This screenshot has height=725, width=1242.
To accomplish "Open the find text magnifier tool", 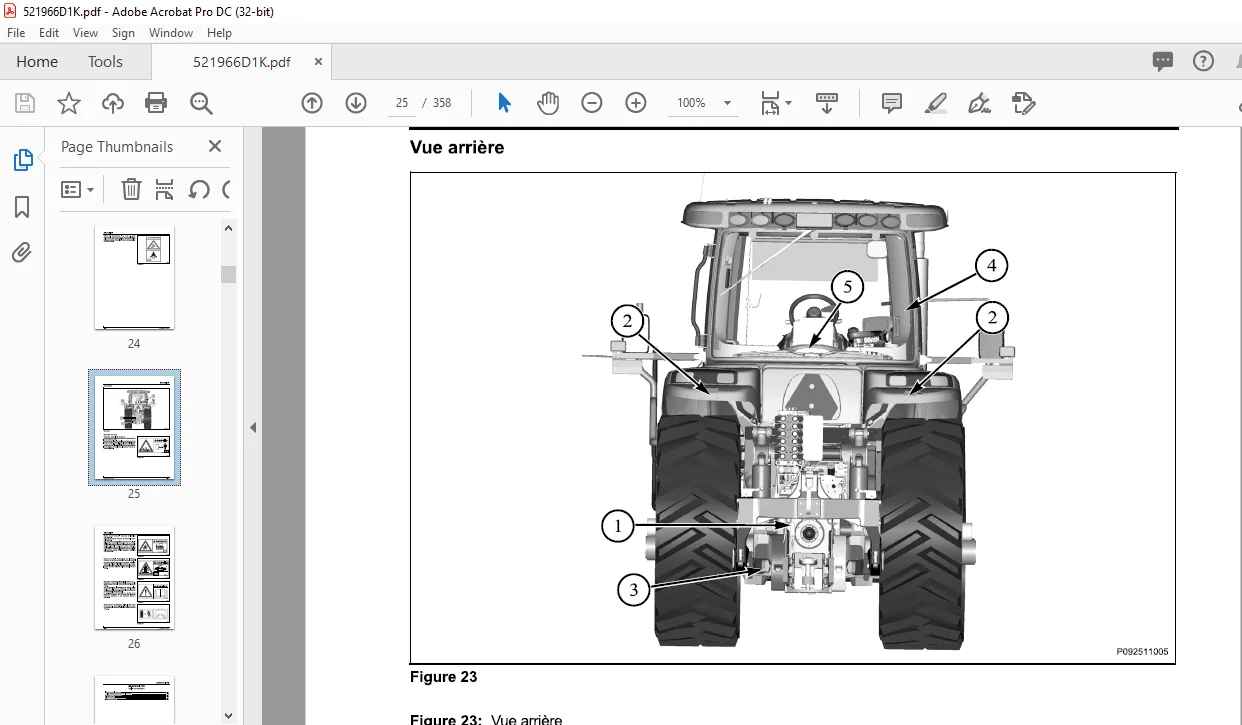I will pos(201,103).
